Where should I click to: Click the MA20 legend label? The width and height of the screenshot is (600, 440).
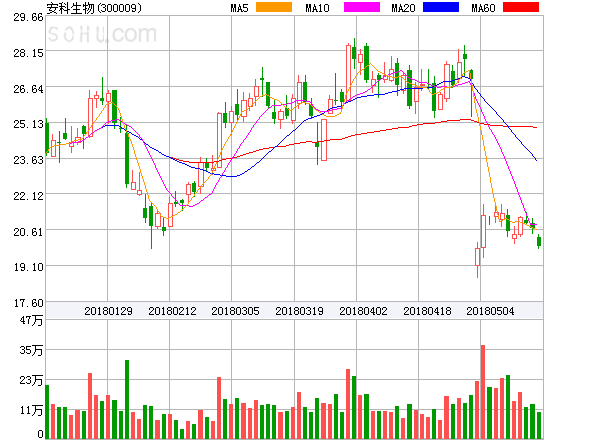tap(403, 8)
